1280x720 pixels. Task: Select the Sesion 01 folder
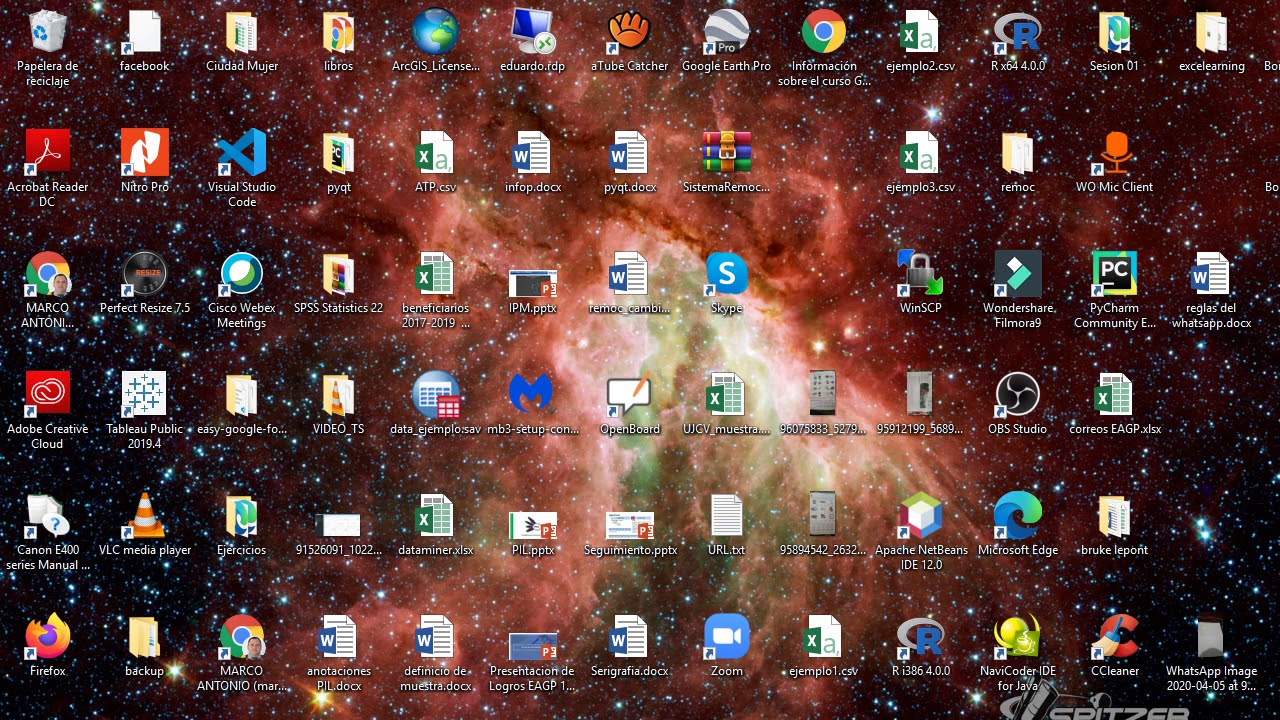coord(1114,32)
